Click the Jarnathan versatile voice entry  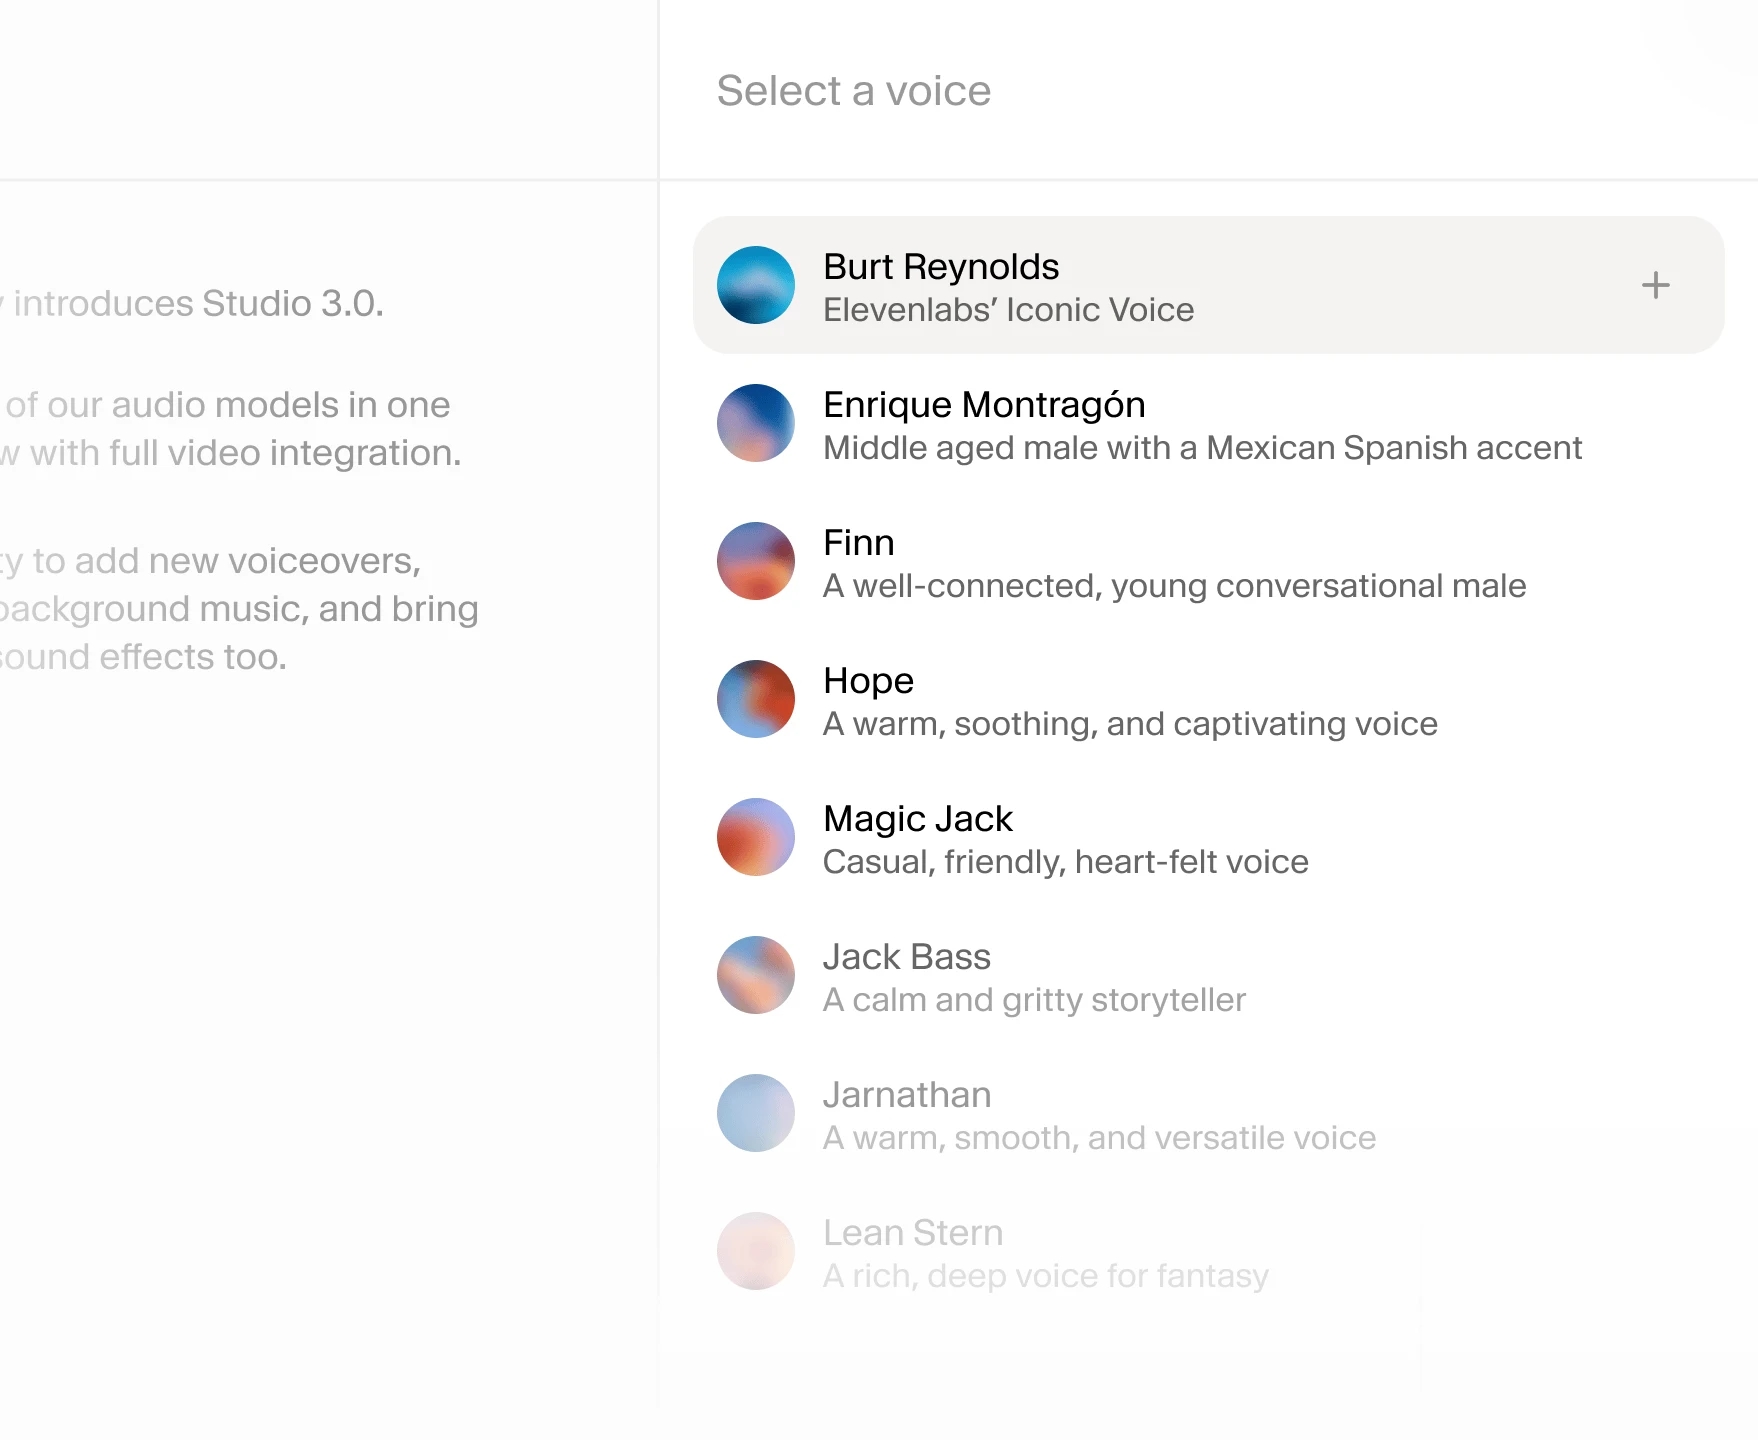1100,1113
